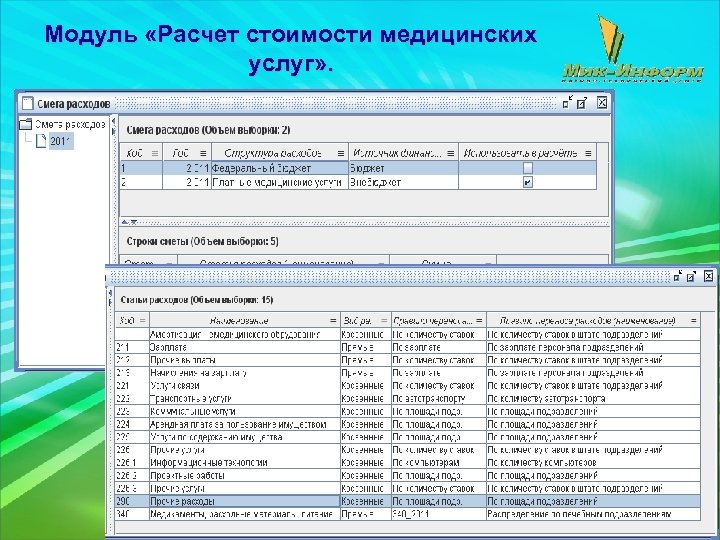Open the Источник финанс... column menu icon

click(451, 153)
